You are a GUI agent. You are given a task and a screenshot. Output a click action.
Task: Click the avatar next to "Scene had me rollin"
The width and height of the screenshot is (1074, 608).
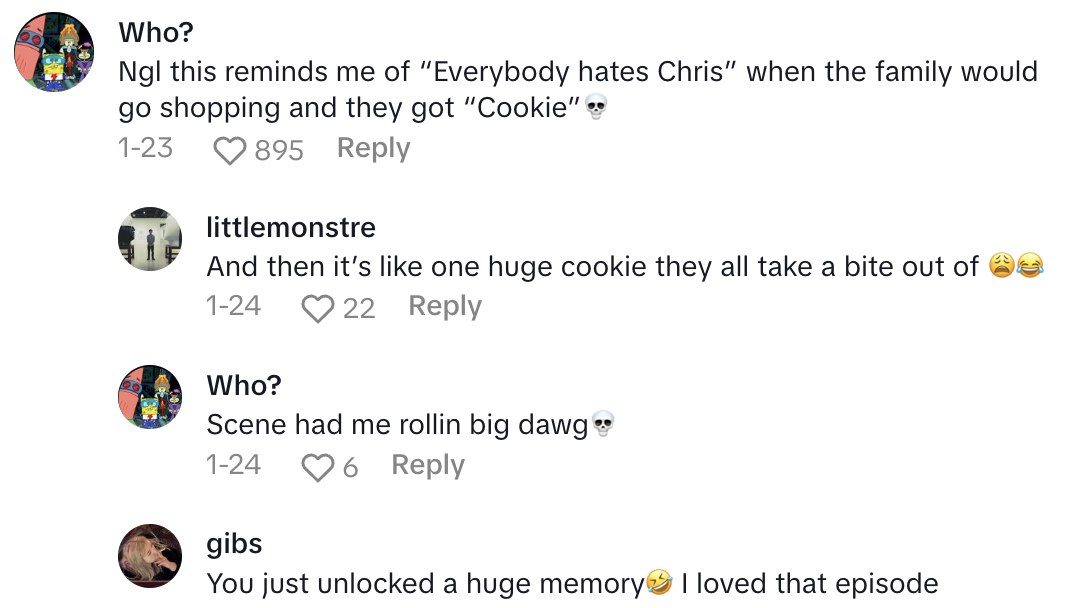coord(150,397)
